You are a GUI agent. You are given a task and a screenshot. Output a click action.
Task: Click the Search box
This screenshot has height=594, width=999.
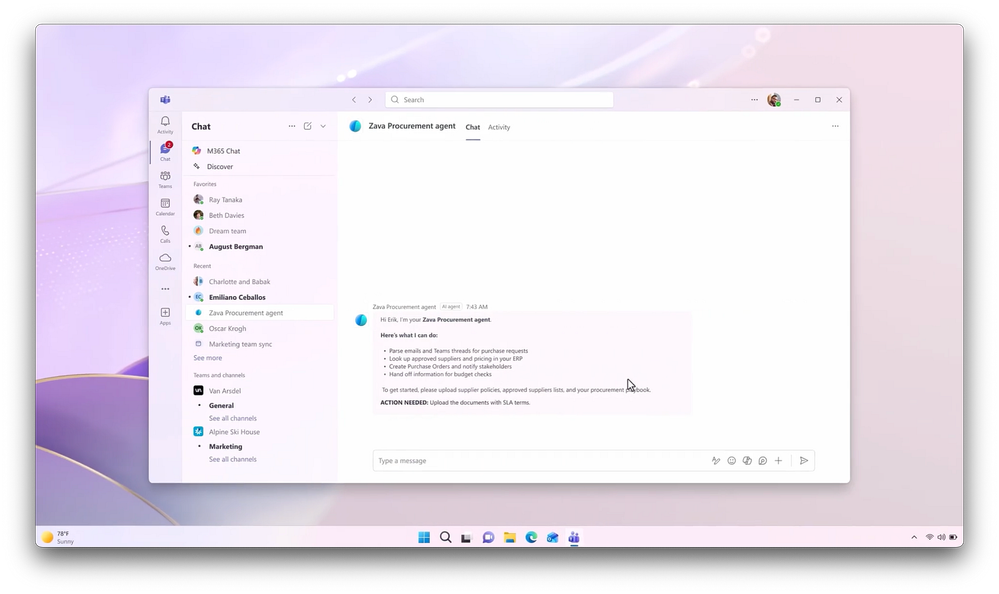pos(500,99)
